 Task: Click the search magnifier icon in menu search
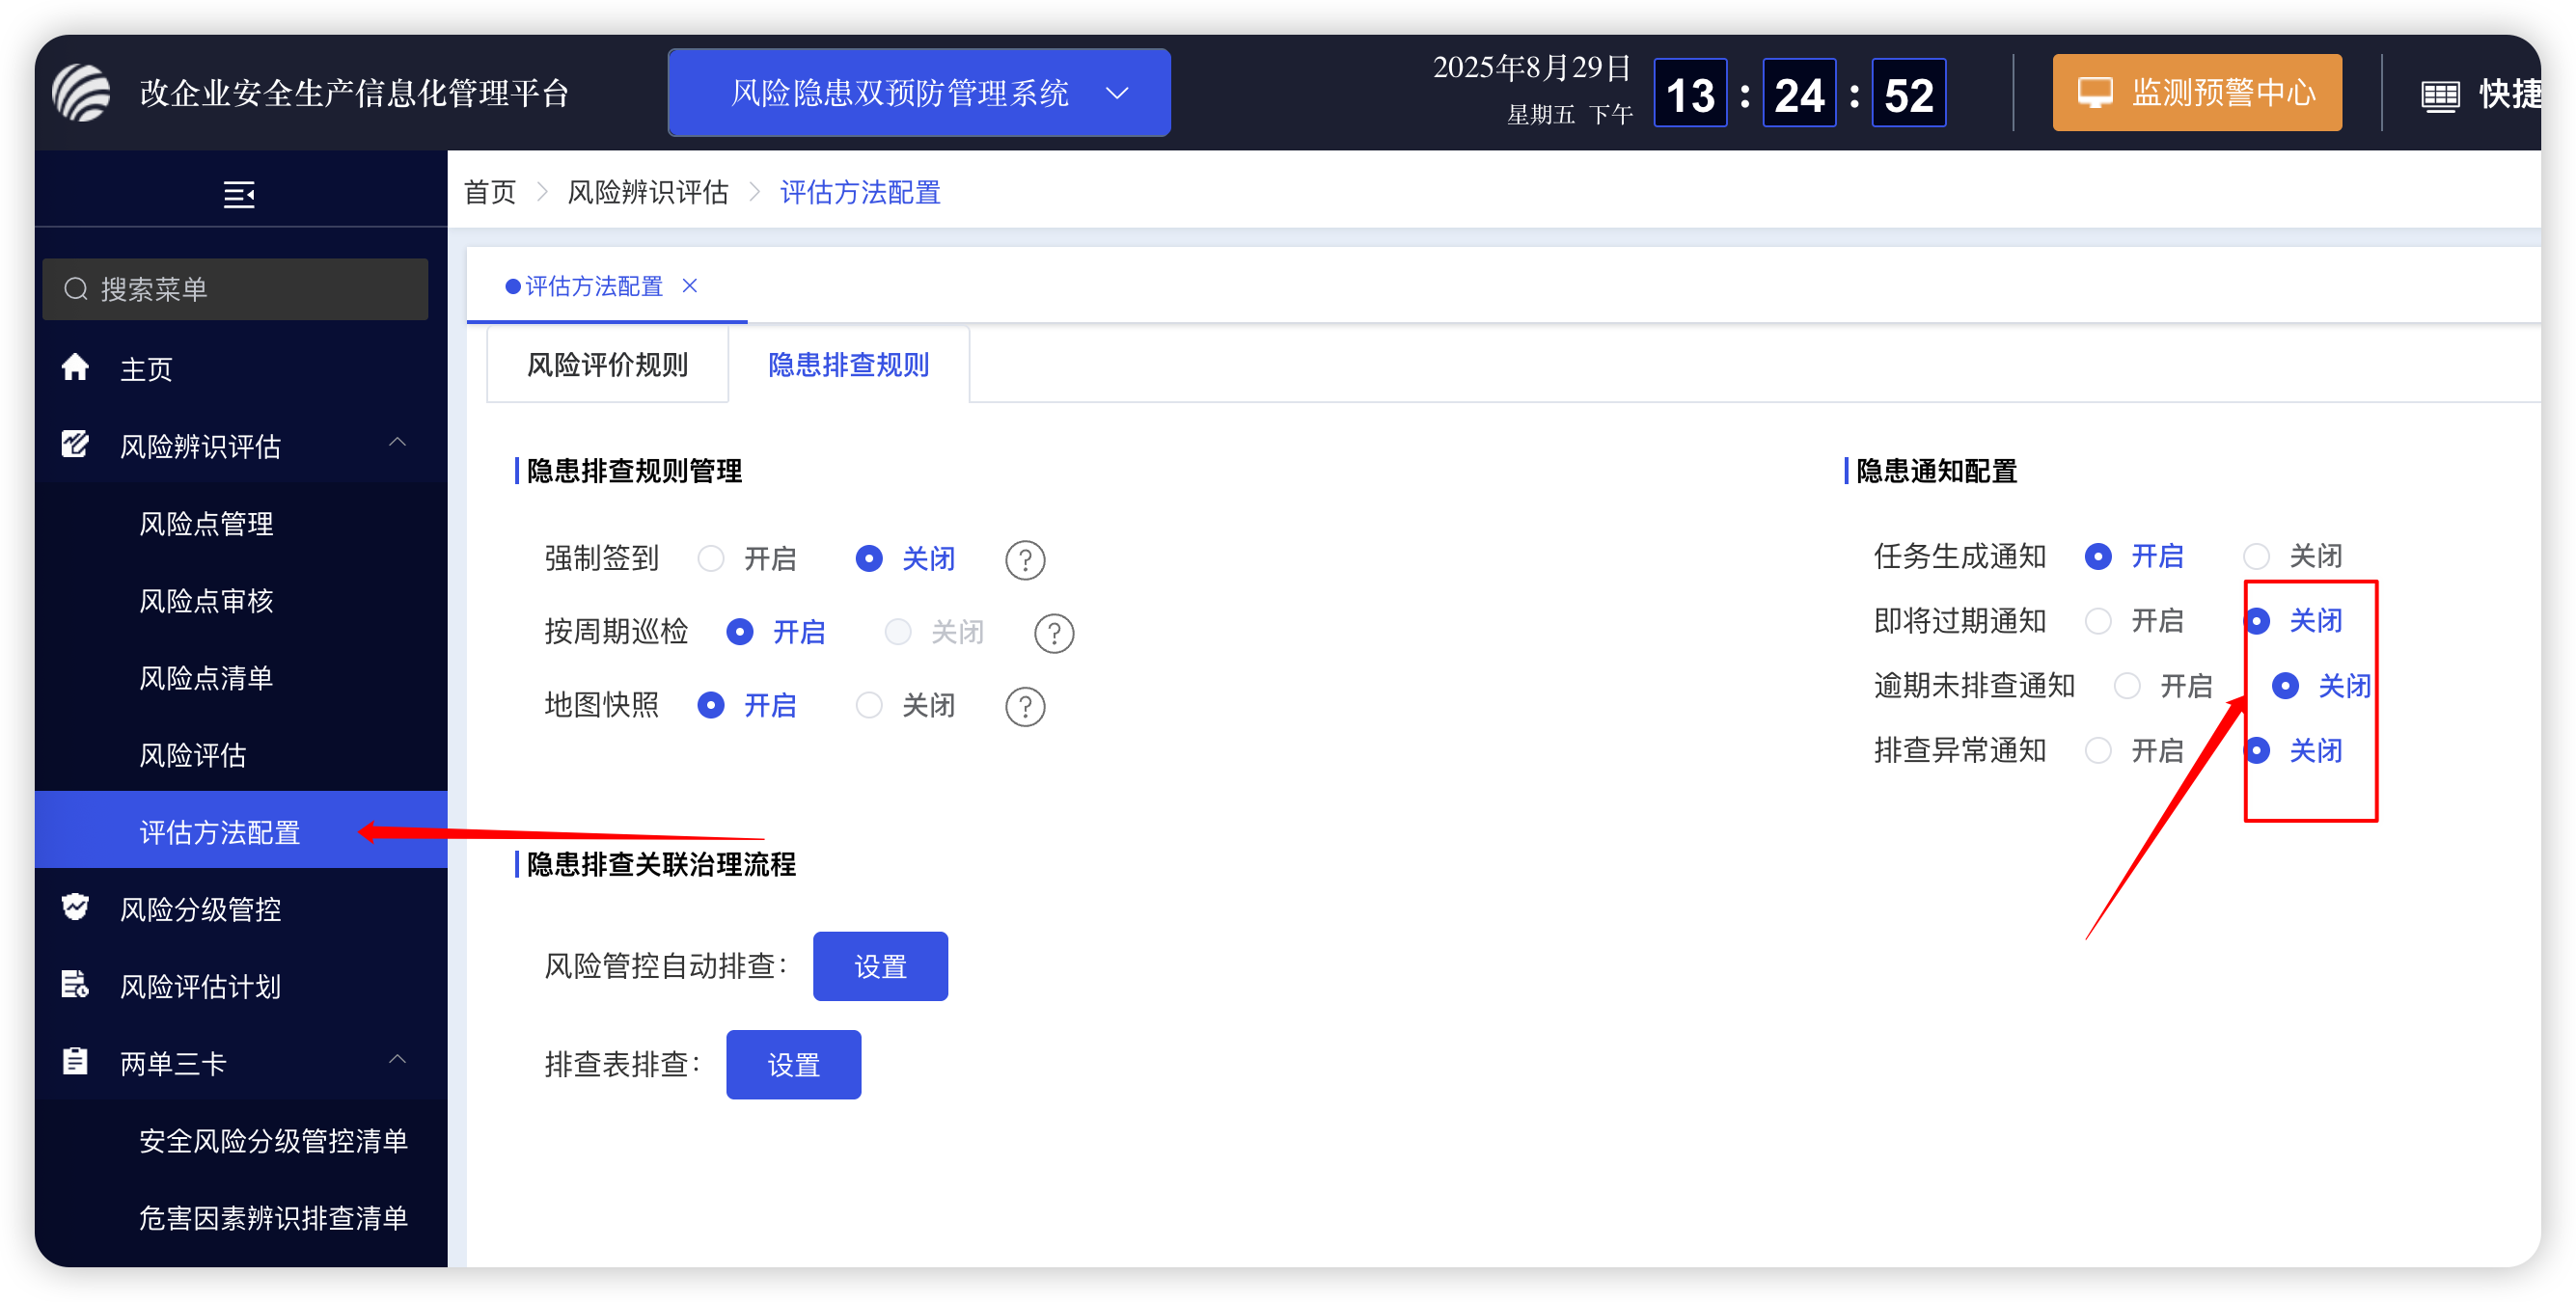click(76, 289)
